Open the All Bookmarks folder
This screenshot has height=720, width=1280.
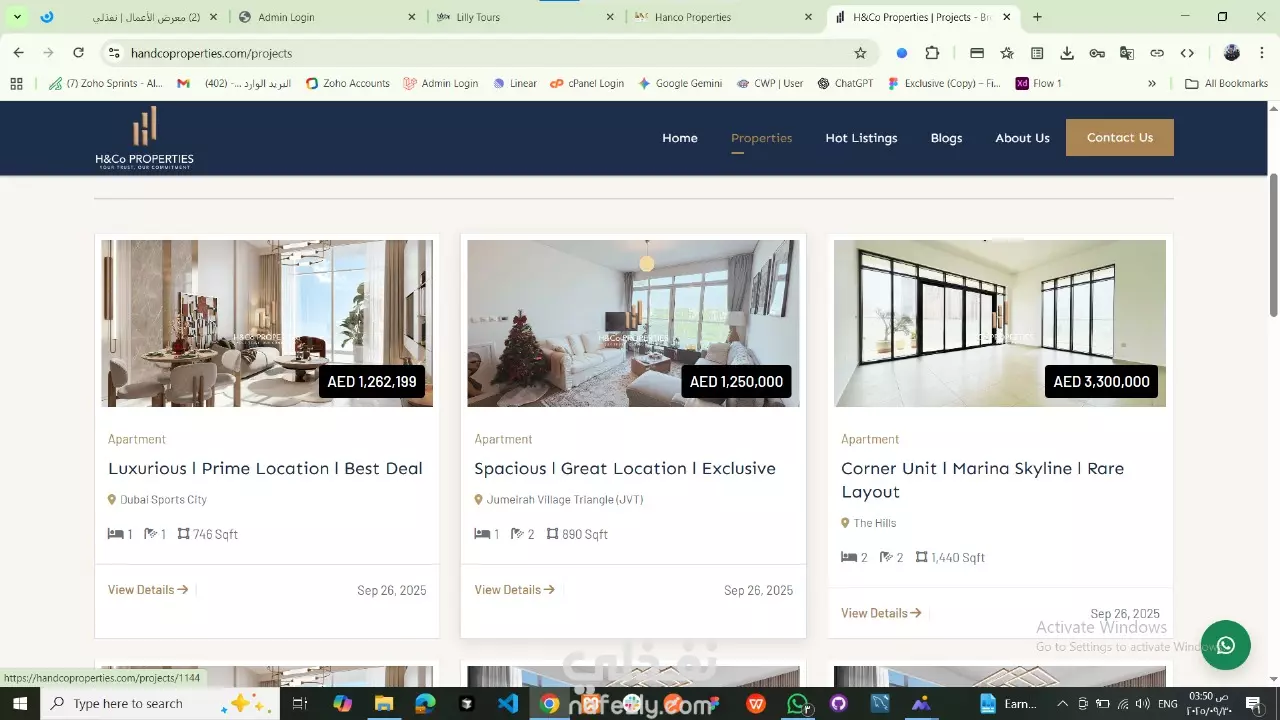1226,83
